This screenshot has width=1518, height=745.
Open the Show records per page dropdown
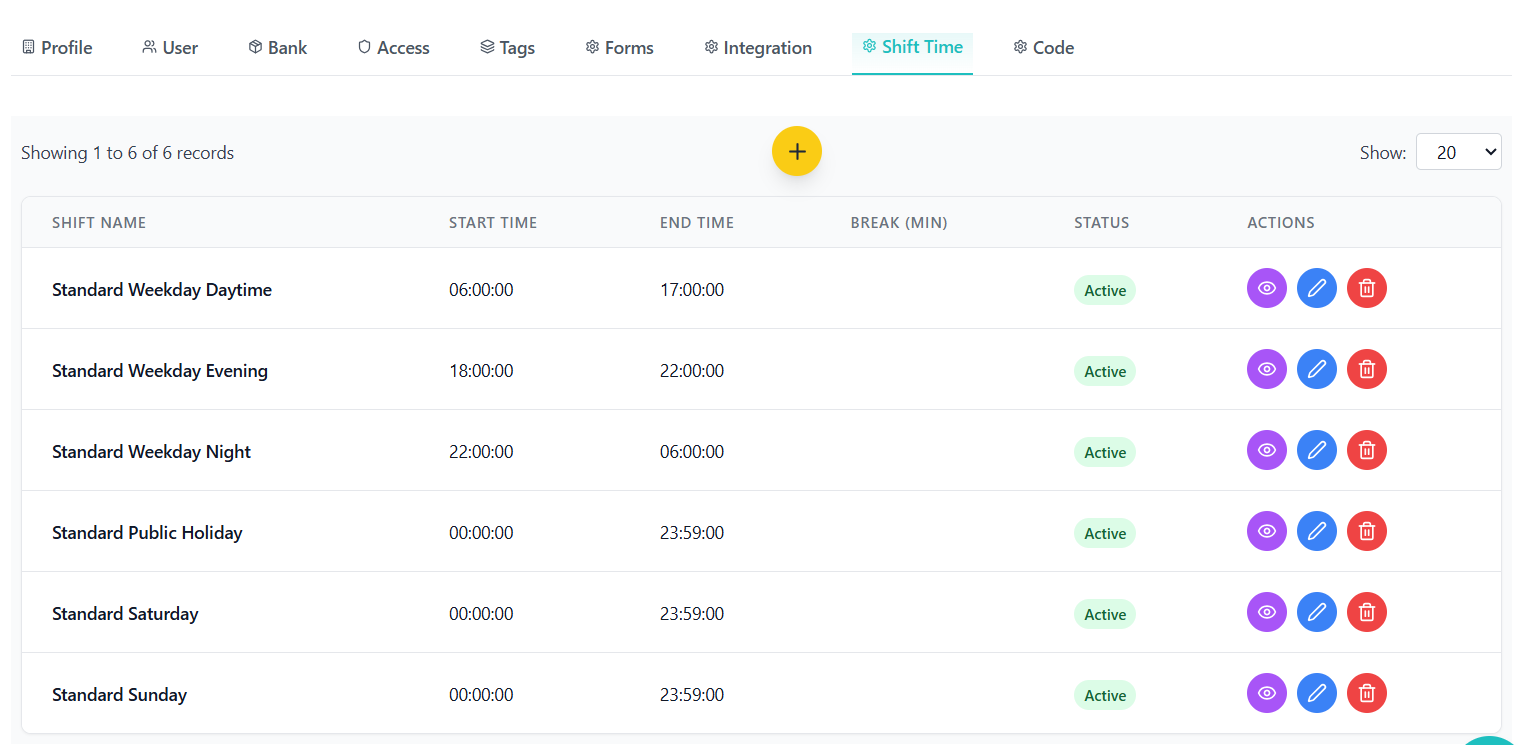(1458, 152)
